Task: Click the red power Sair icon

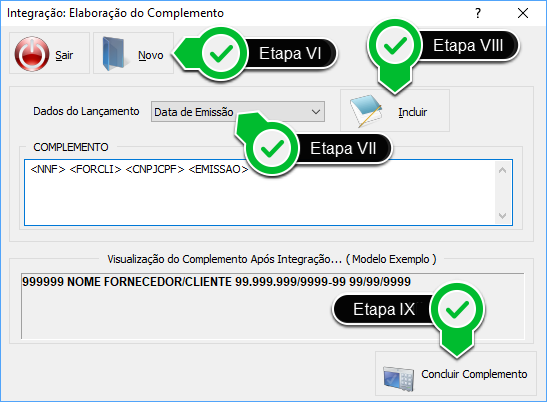Action: click(32, 54)
